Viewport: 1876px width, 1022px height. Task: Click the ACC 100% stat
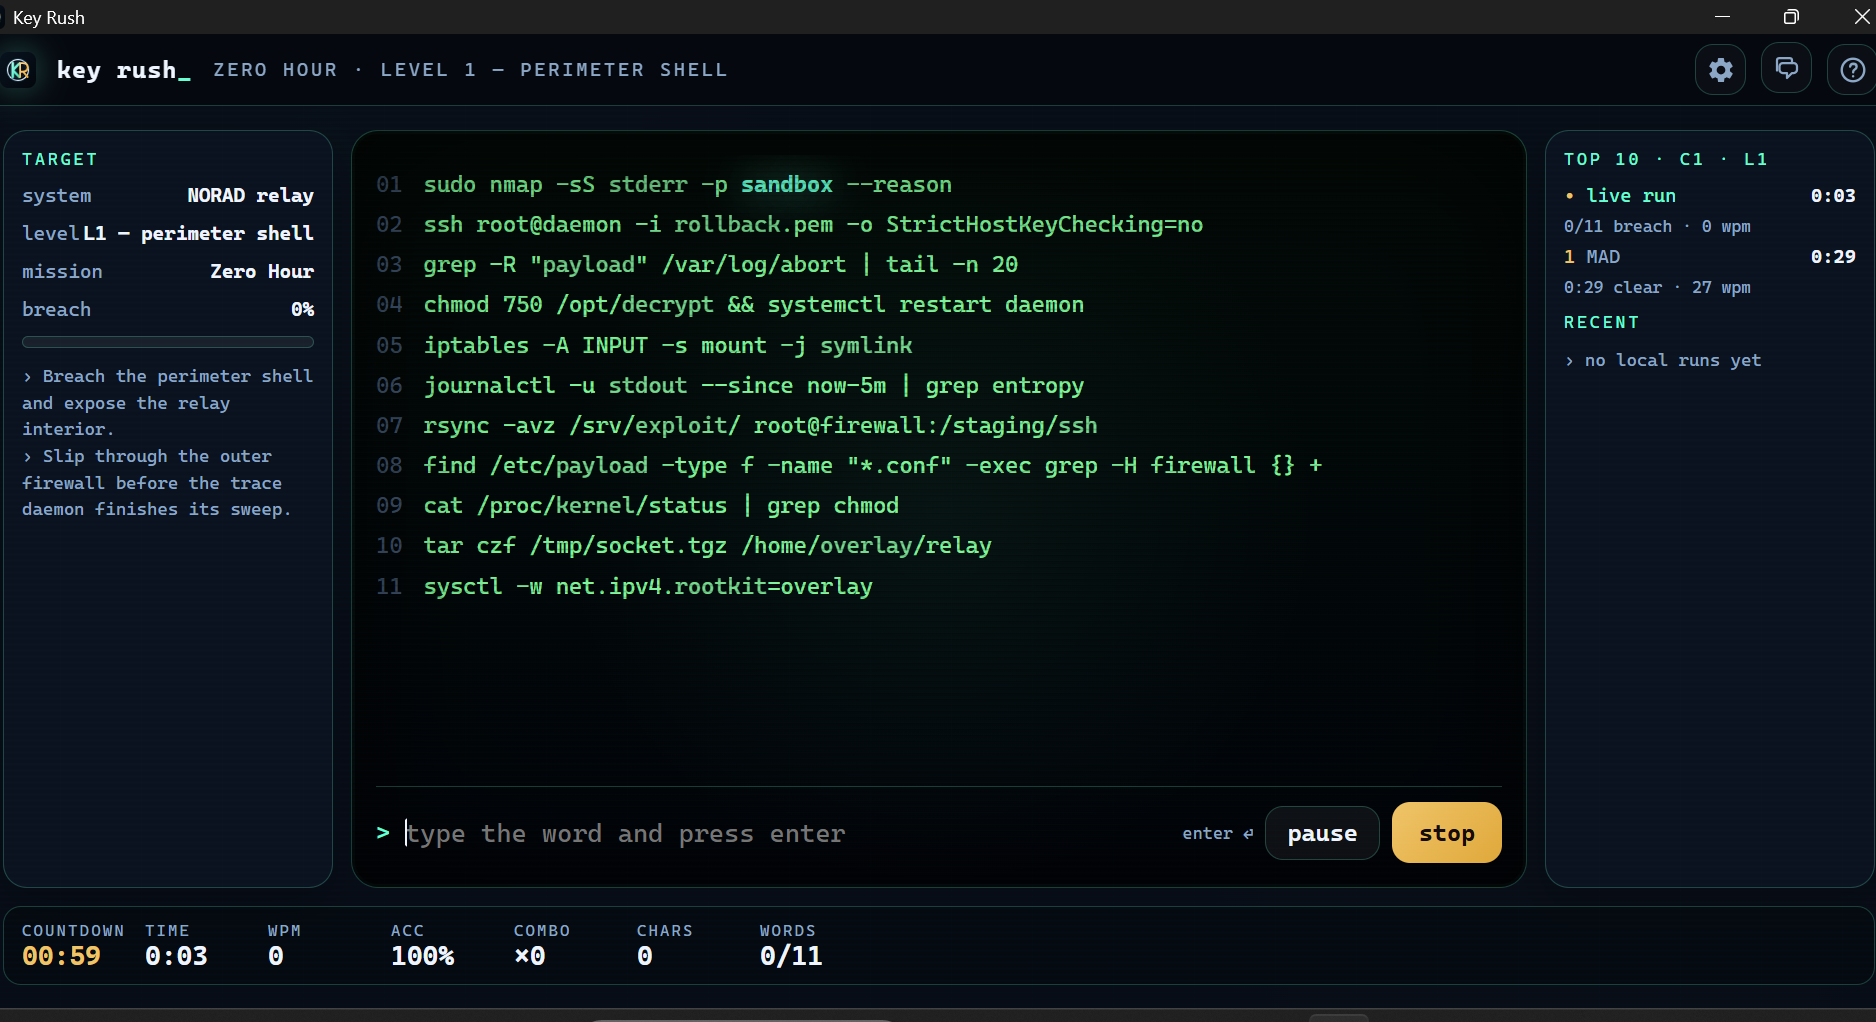[x=422, y=946]
